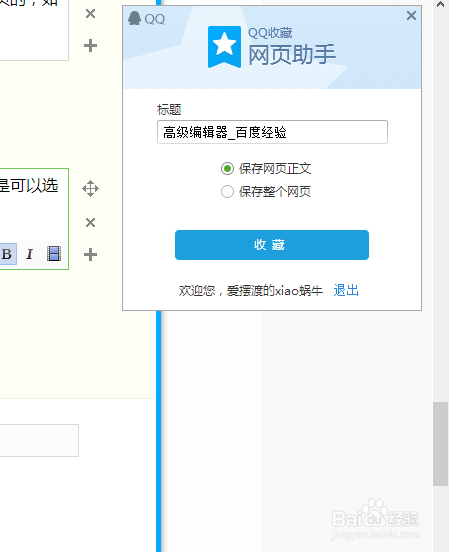Add a step after the topmost box
Screen dimensions: 449x552
[91, 46]
